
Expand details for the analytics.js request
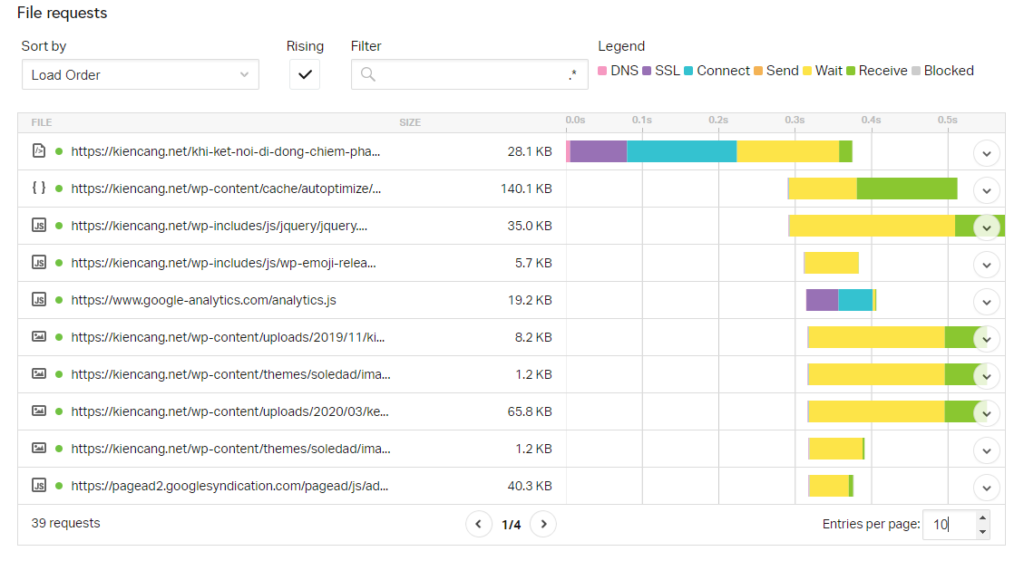click(x=986, y=301)
